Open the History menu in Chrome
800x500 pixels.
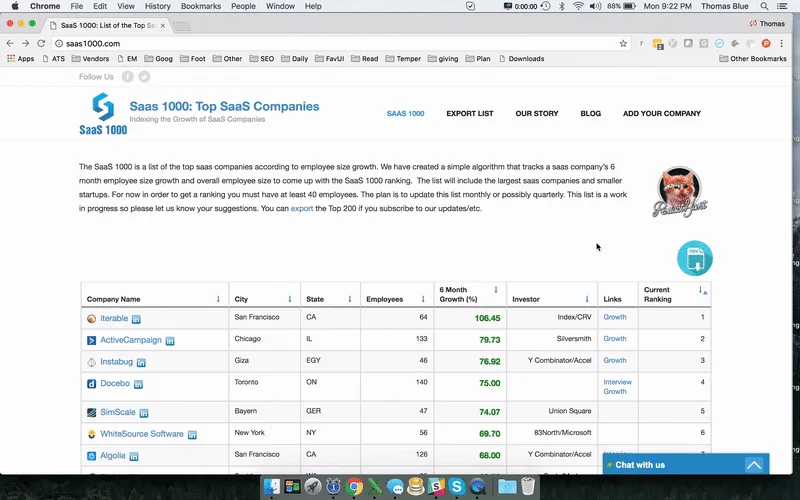[158, 6]
